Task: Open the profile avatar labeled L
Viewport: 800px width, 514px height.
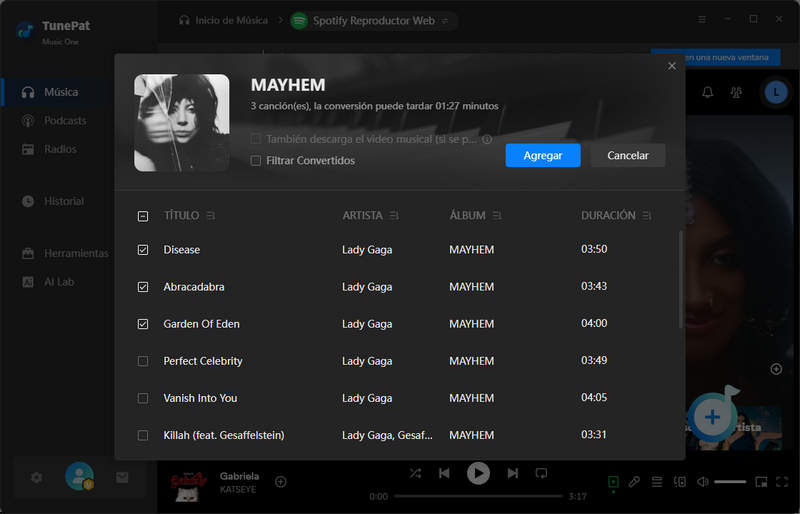Action: click(776, 92)
